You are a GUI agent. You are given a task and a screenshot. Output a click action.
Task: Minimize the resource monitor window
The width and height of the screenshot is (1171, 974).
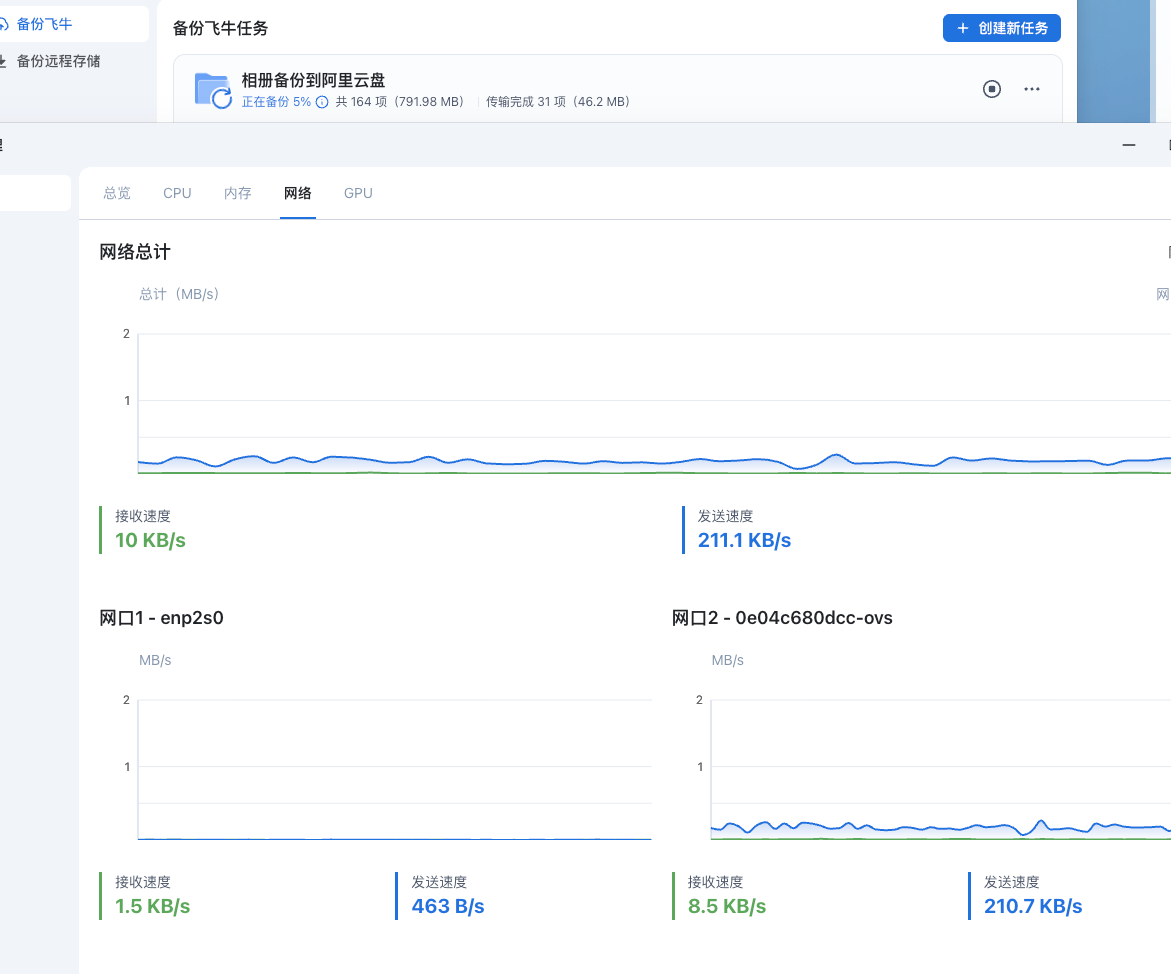coord(1128,145)
